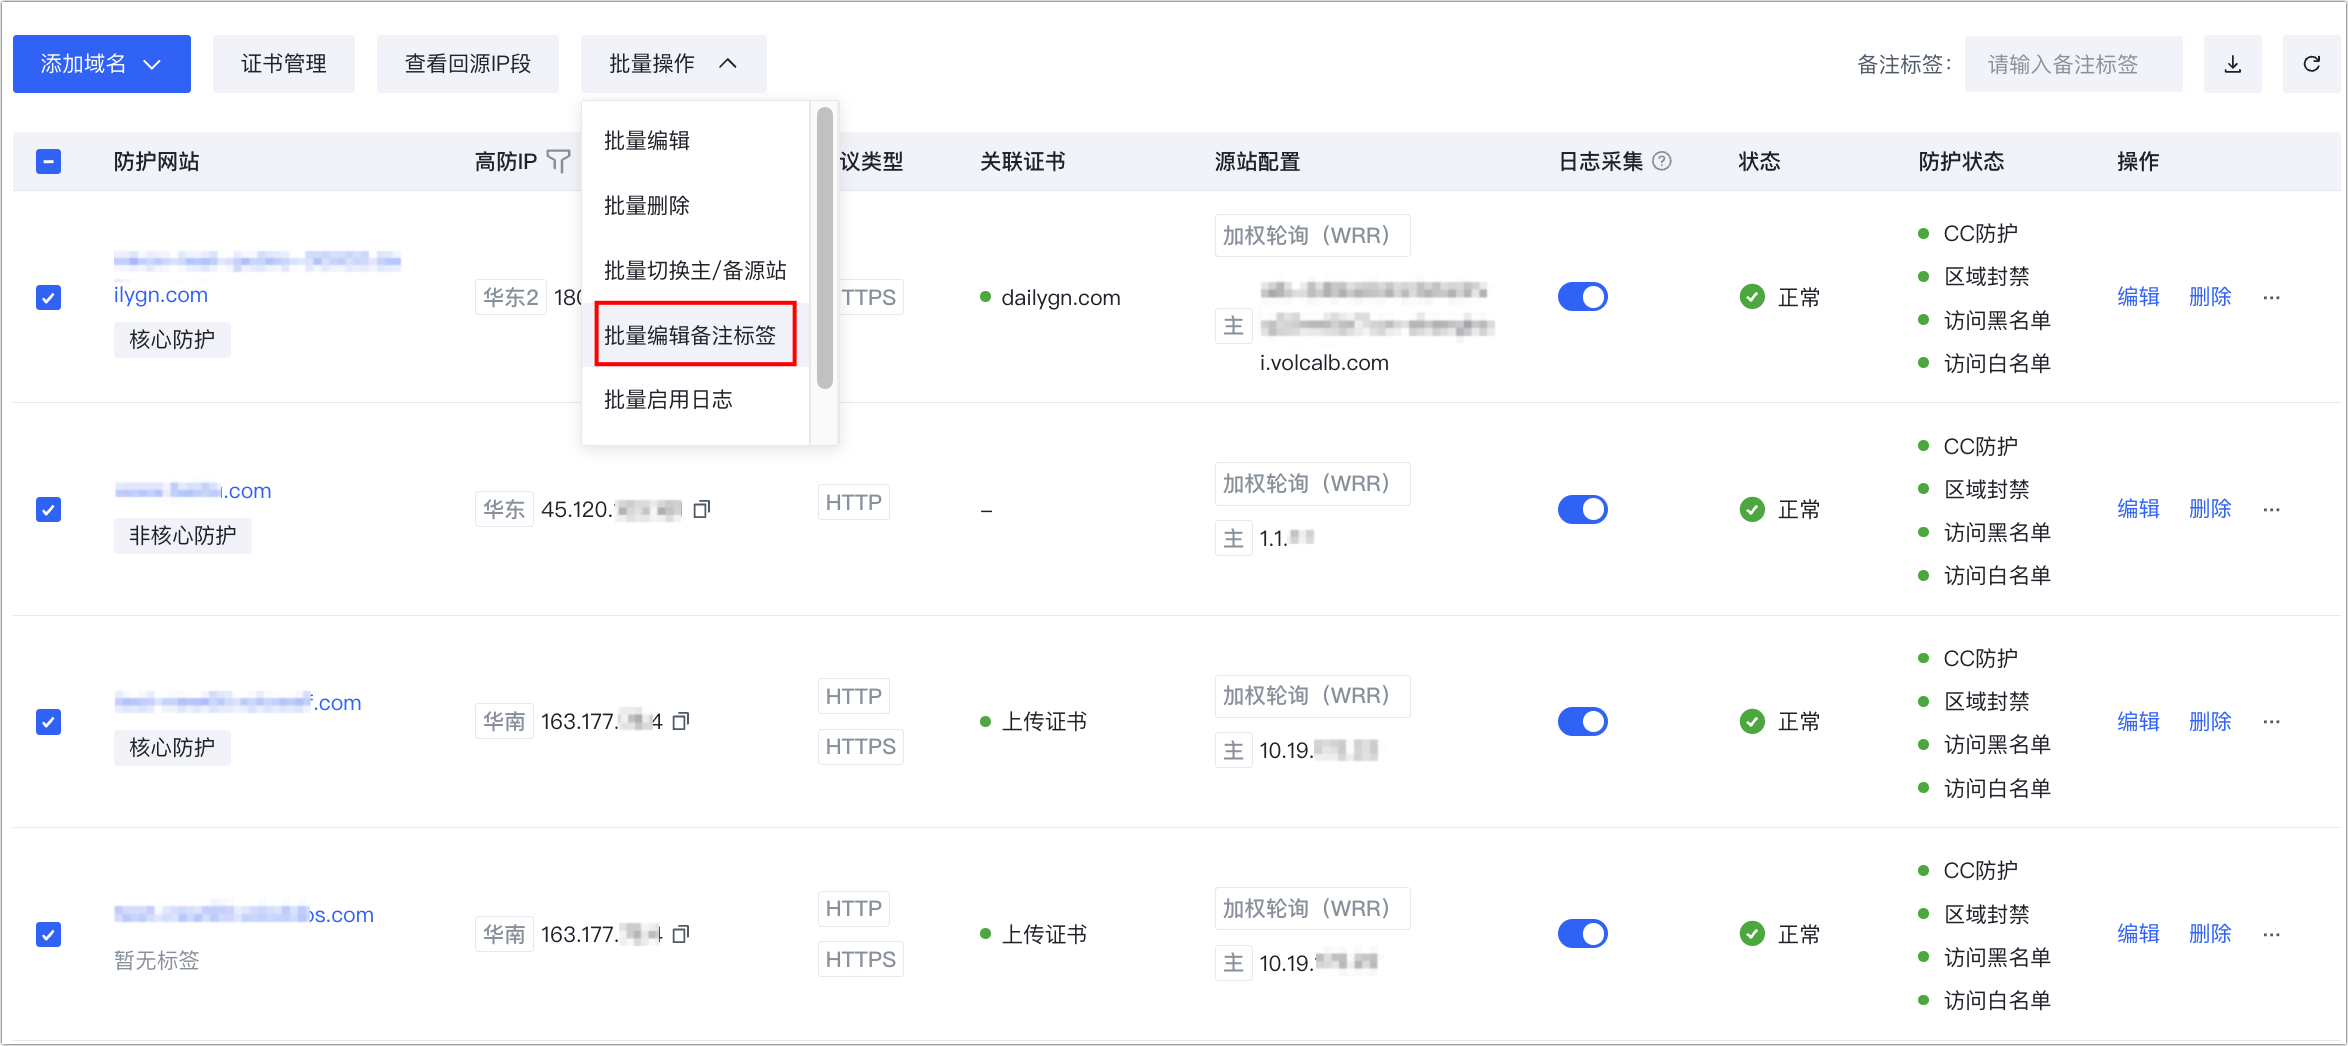
Task: Open the s.com domain link in 暂无标签 row
Action: 244,915
